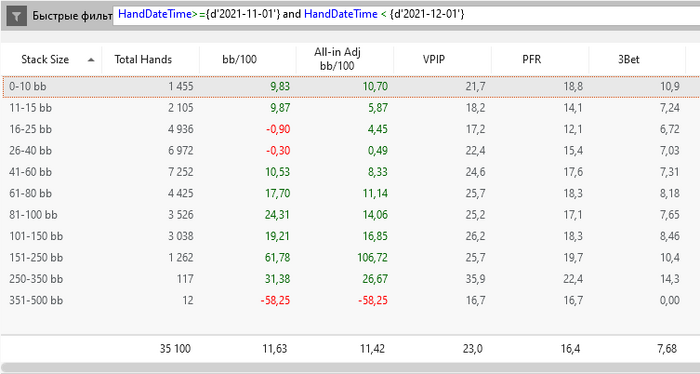Click summary total hands 35 100

point(175,349)
